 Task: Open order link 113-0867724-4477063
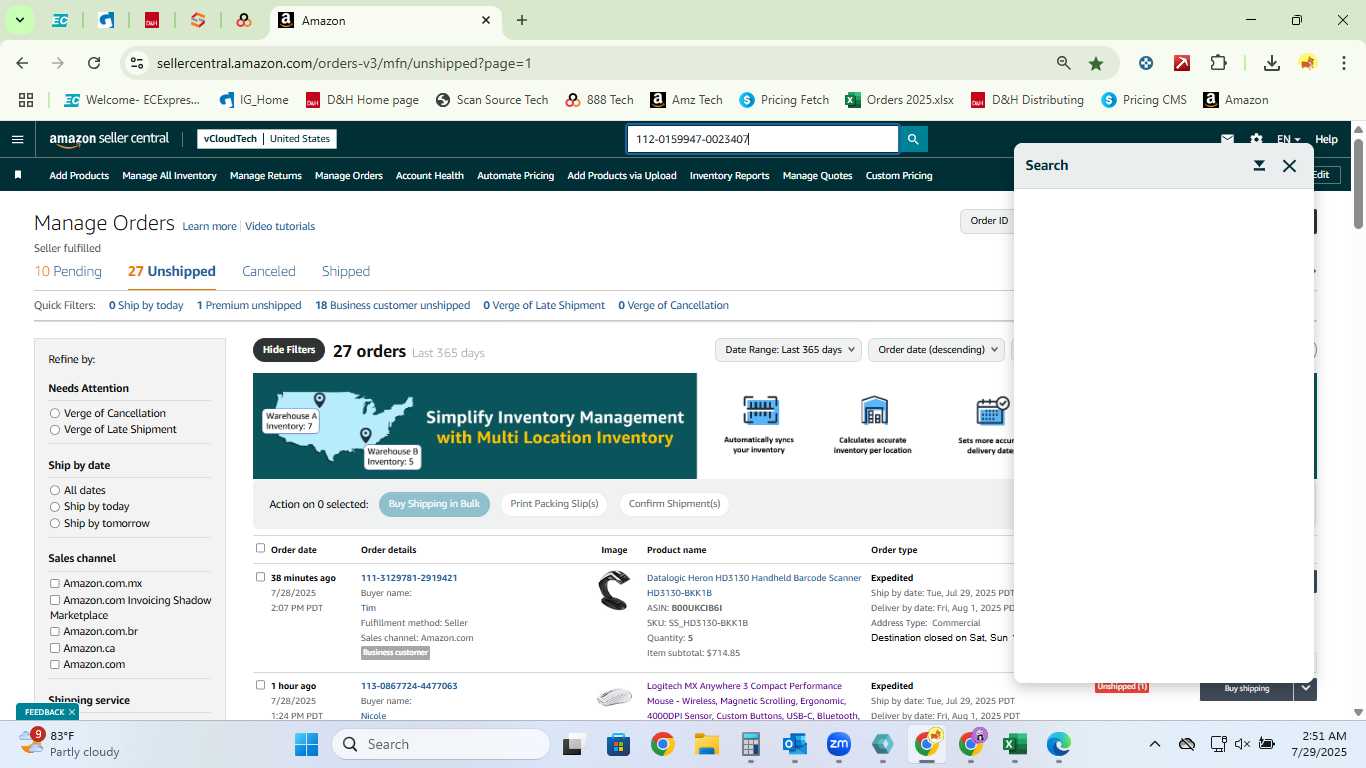point(409,686)
